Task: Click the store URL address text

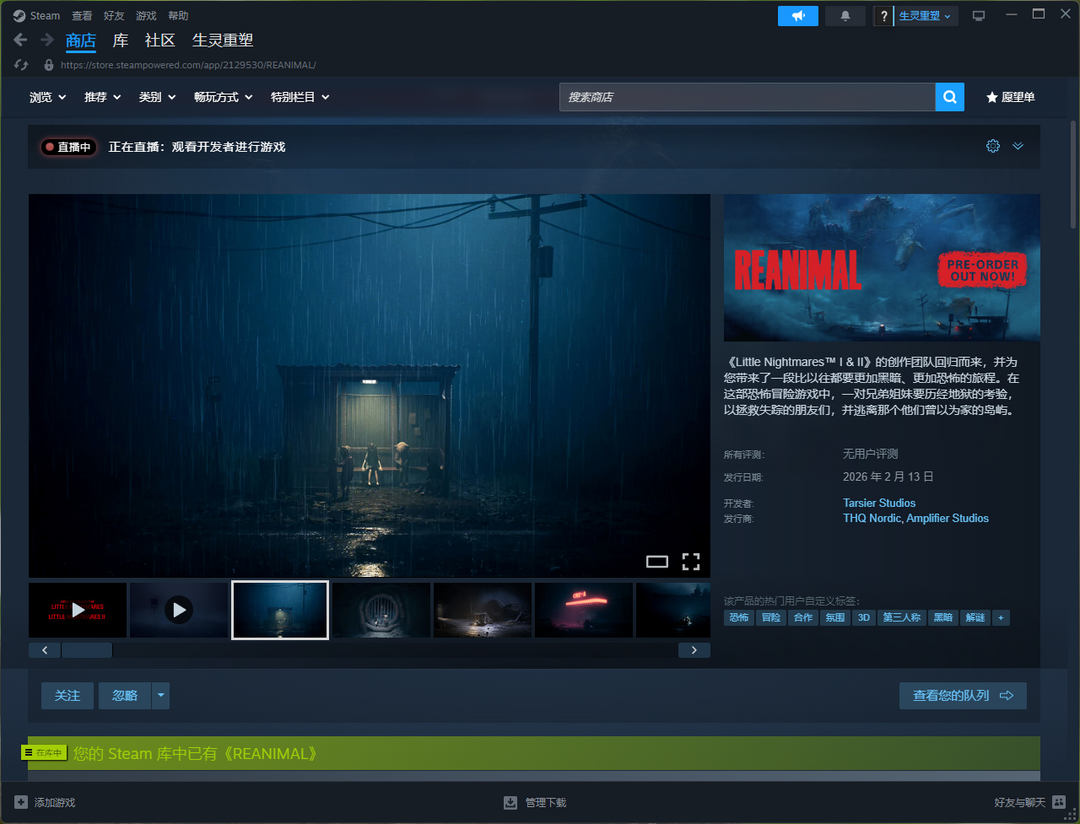Action: tap(188, 65)
